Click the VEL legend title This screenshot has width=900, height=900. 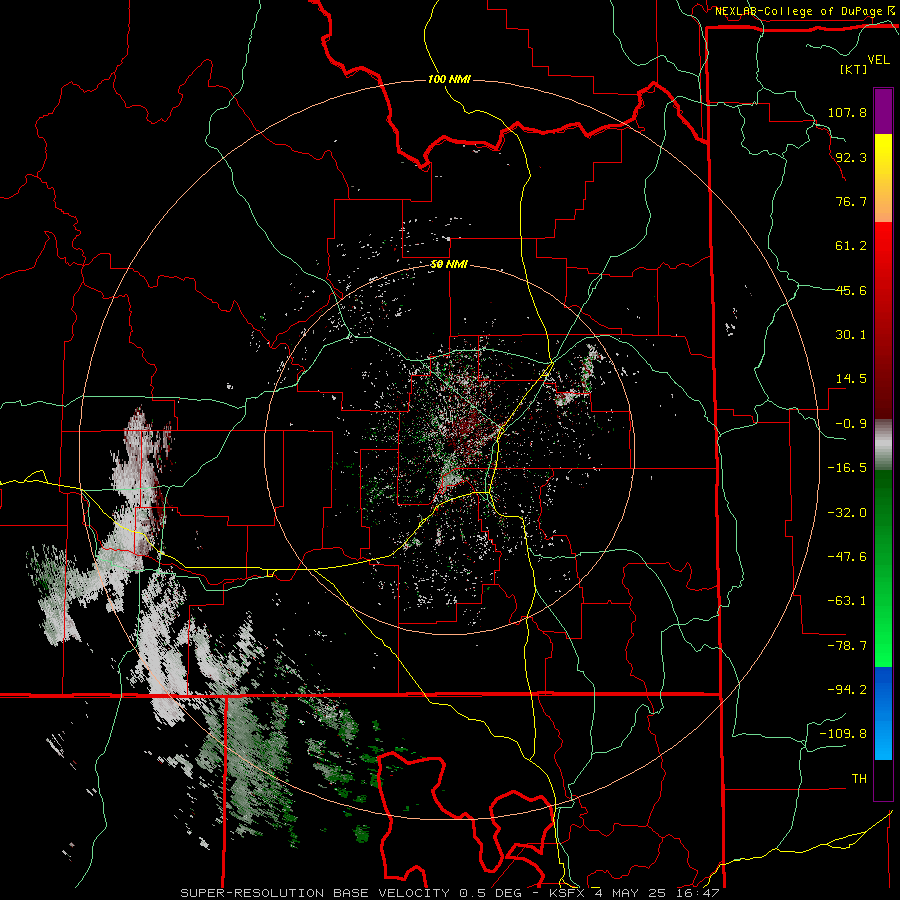click(x=878, y=60)
